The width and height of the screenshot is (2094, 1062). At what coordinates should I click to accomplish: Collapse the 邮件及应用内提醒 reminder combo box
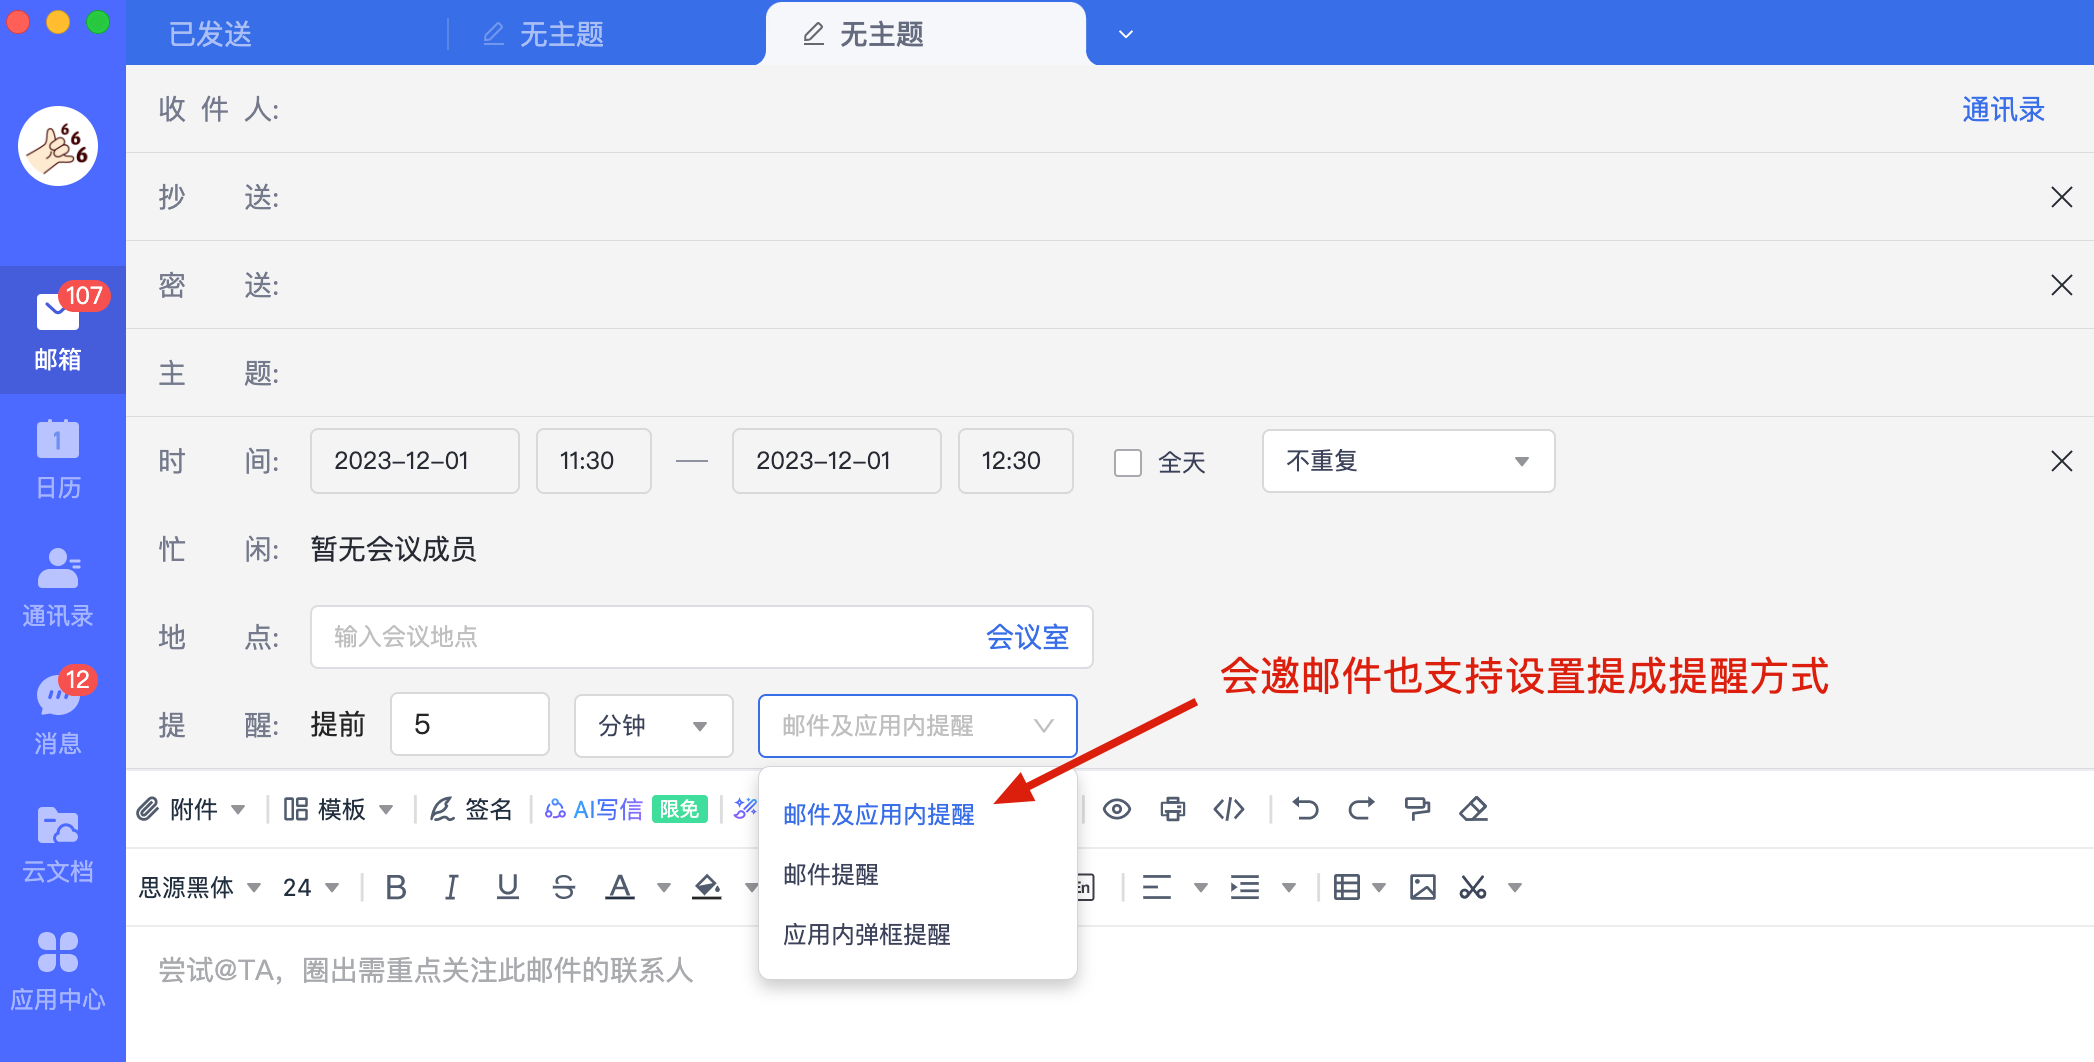point(917,725)
